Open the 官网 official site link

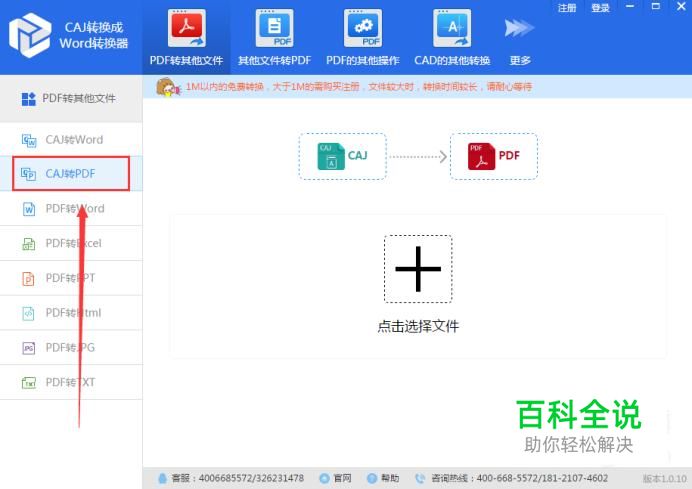342,478
